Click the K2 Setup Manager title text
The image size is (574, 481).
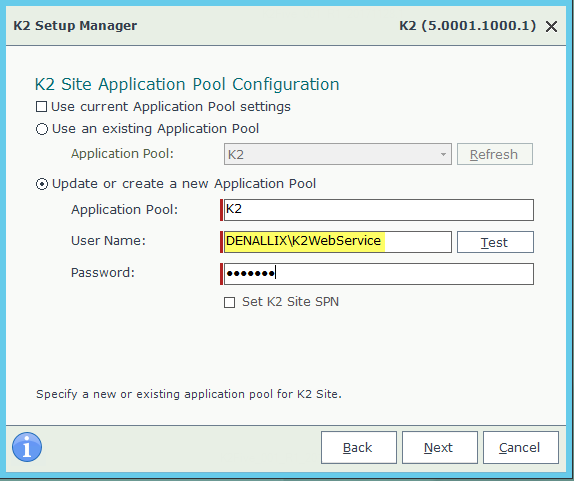(75, 26)
